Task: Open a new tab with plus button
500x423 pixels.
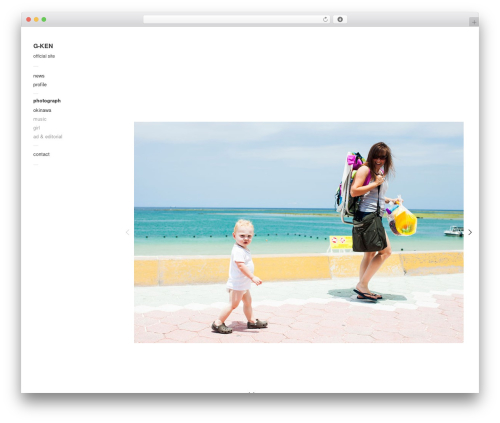Action: (474, 22)
